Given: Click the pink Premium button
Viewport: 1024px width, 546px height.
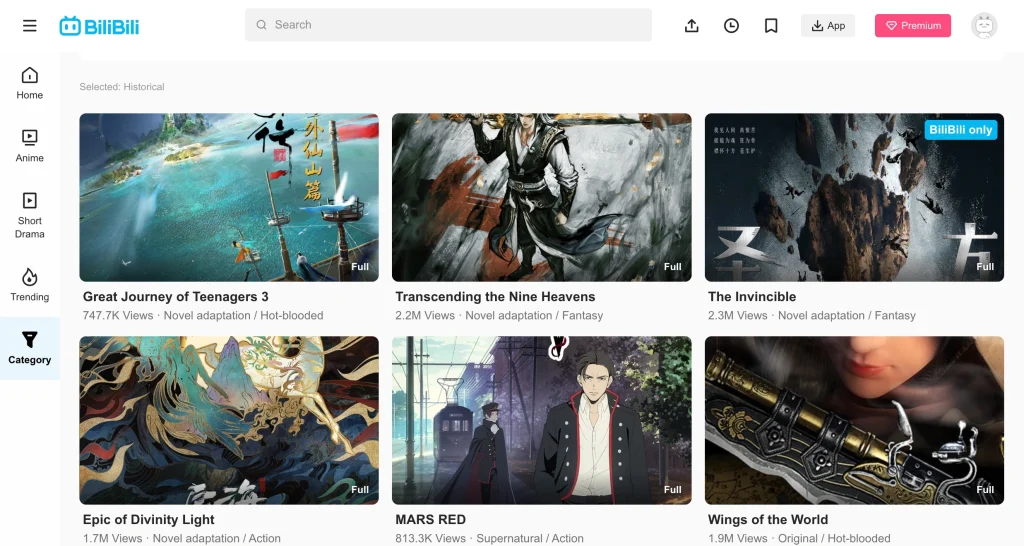Looking at the screenshot, I should (913, 25).
